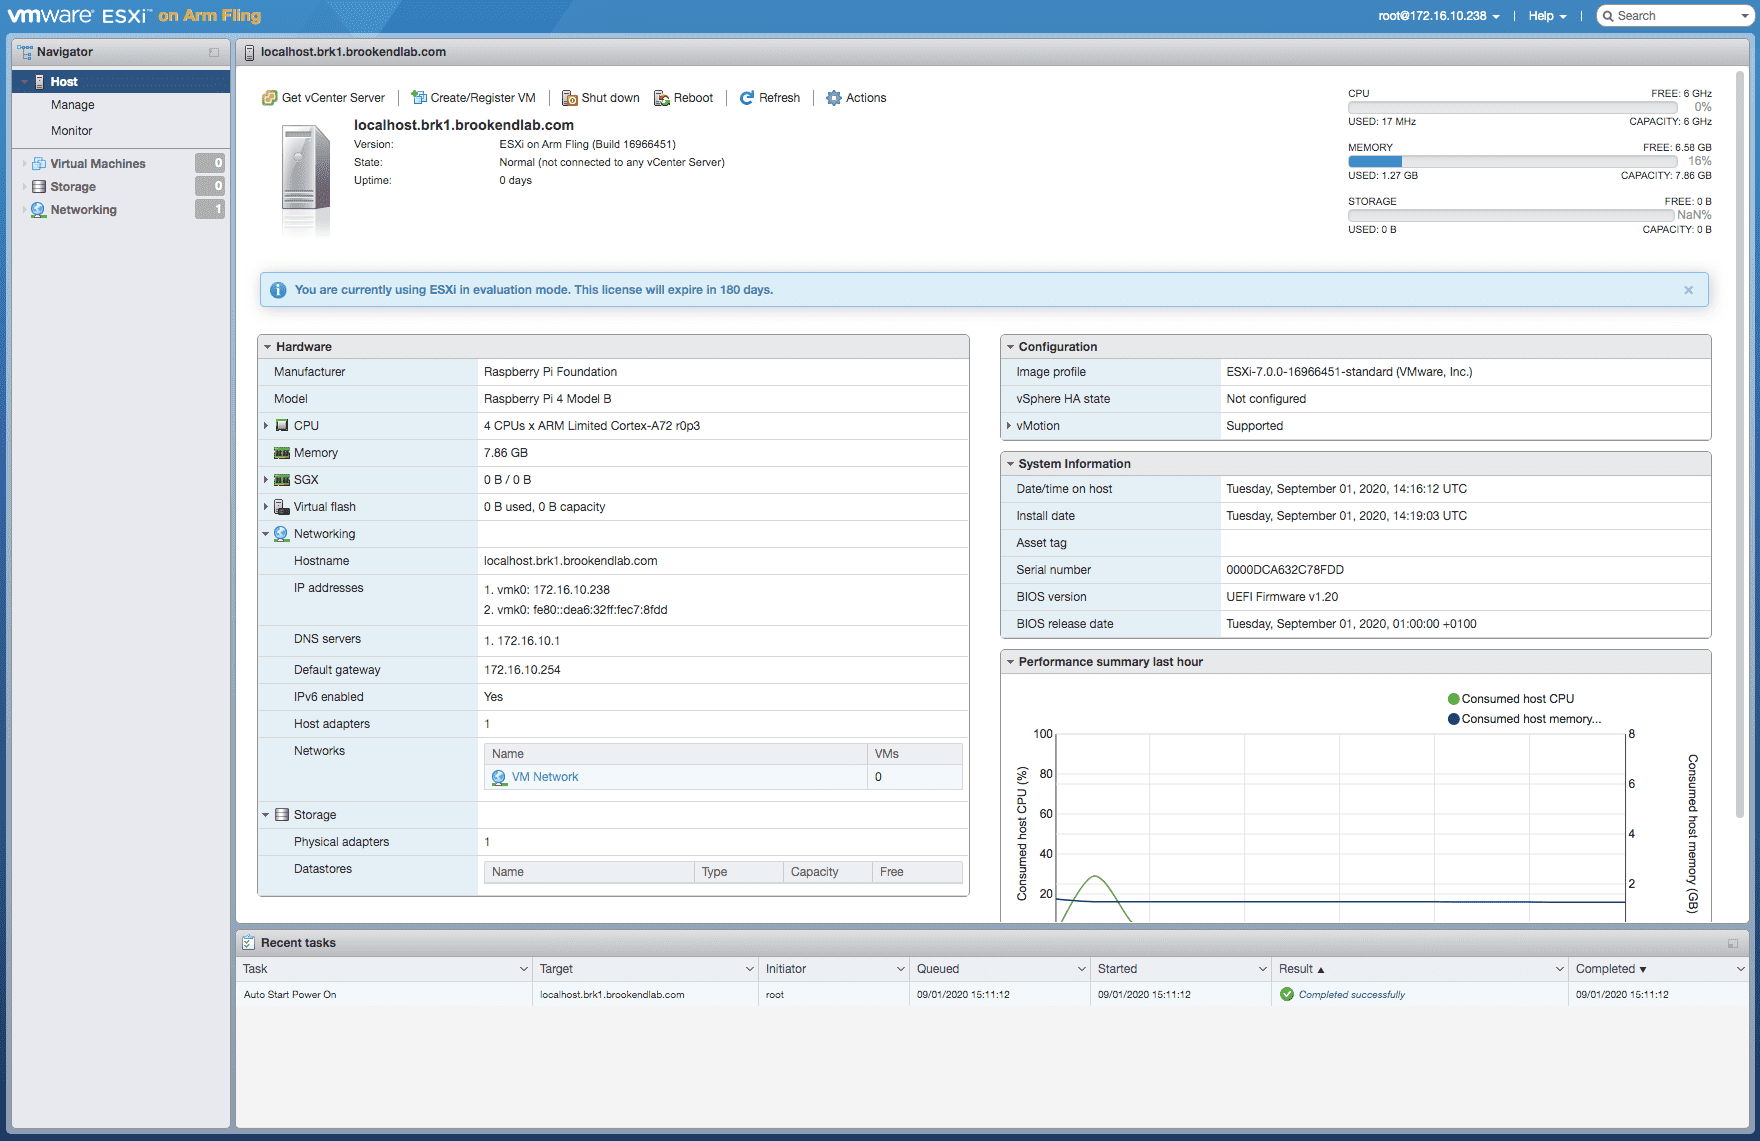Viewport: 1760px width, 1141px height.
Task: Click the Storage icon in Navigator
Action: (x=39, y=187)
